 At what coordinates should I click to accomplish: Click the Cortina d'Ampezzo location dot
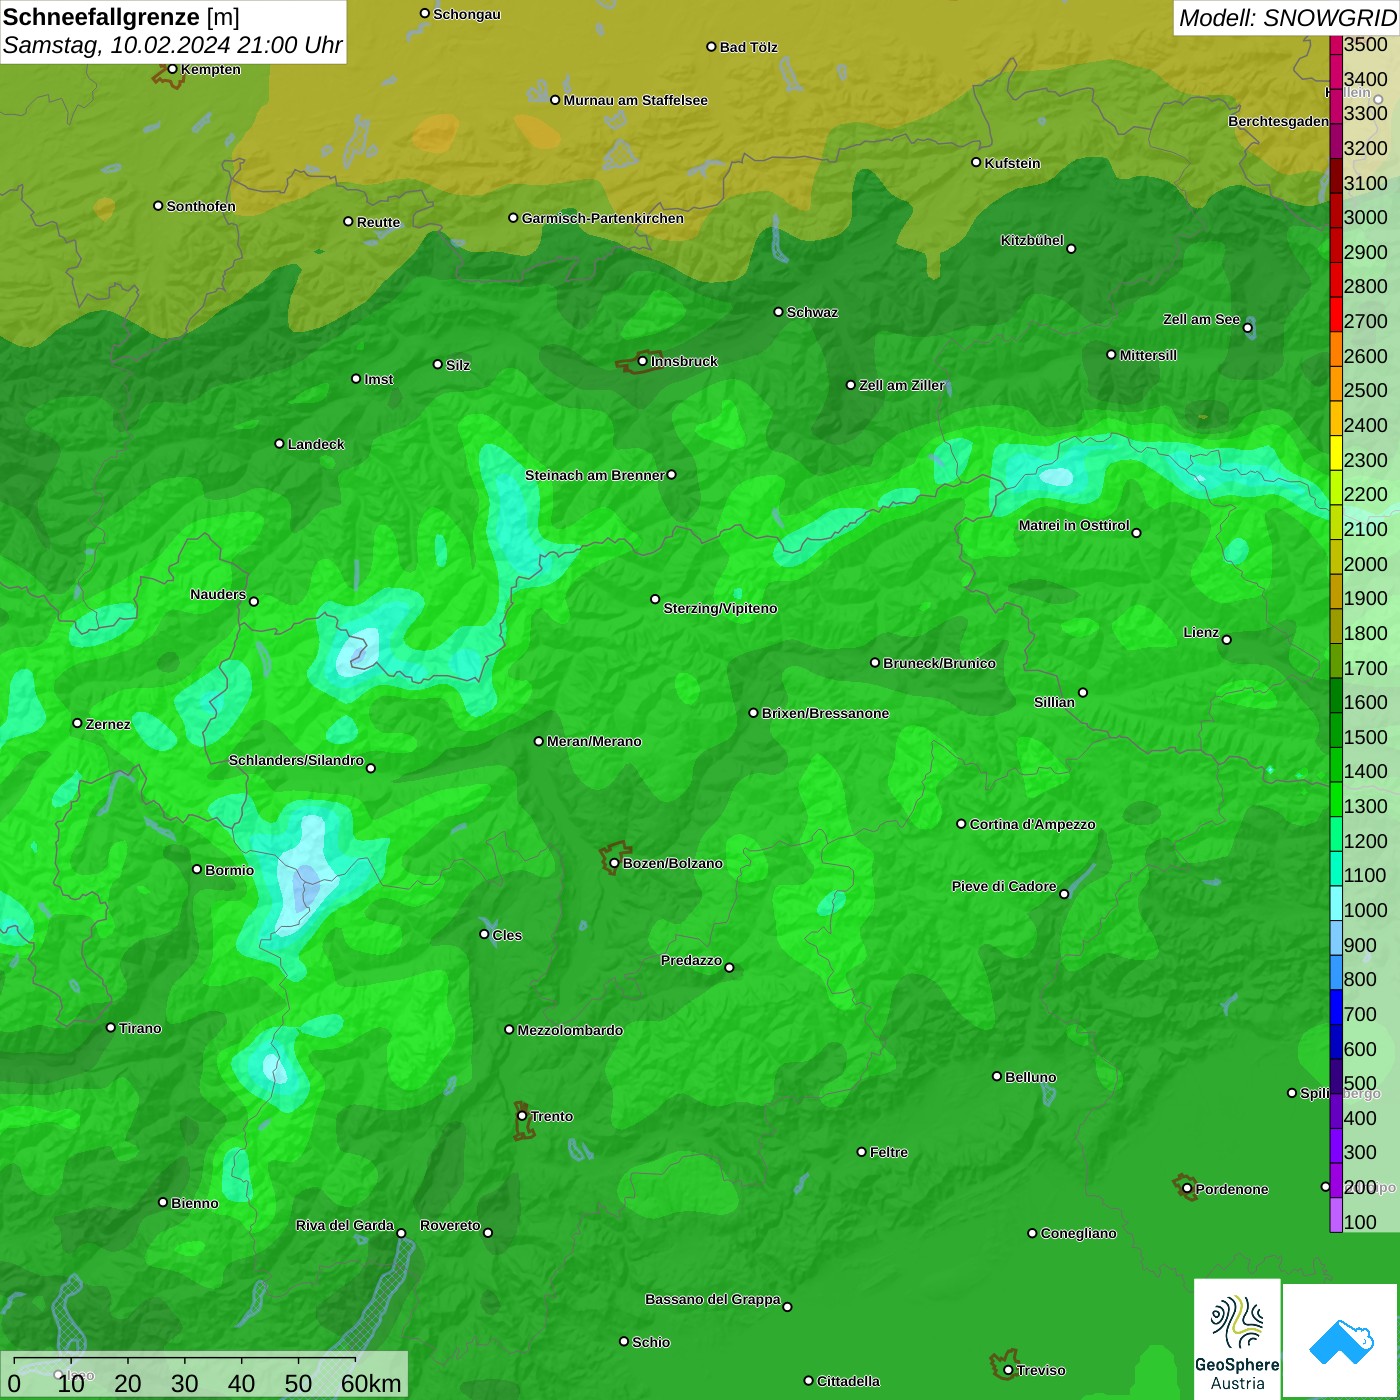tap(961, 824)
